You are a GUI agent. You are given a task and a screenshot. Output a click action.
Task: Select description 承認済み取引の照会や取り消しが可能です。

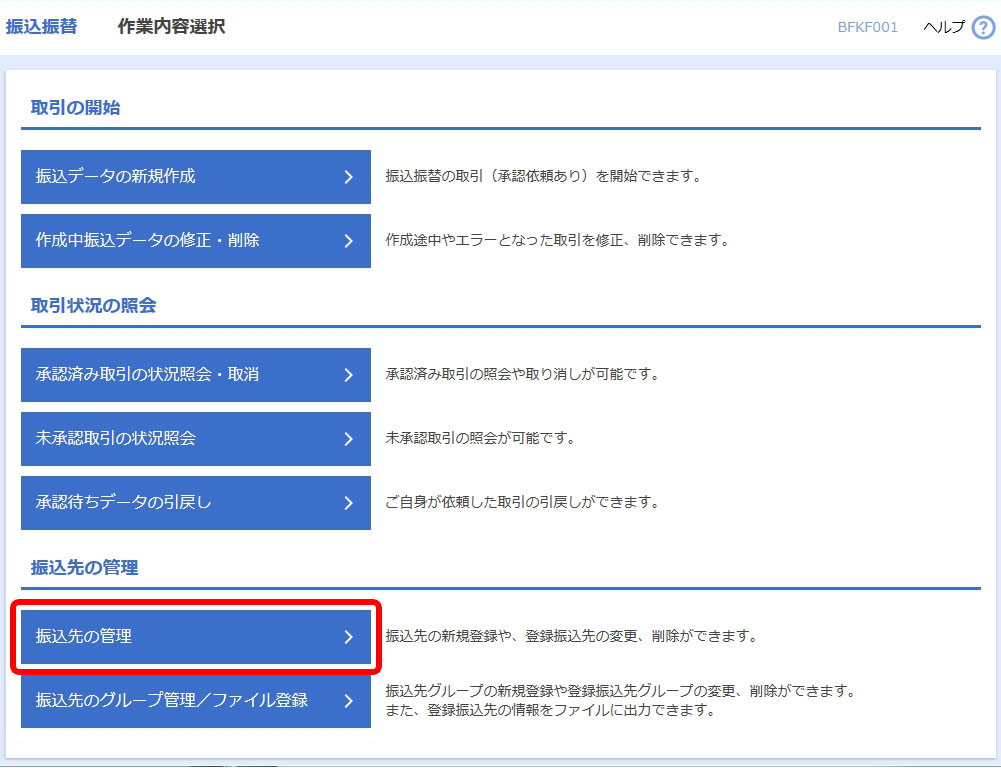(x=522, y=374)
